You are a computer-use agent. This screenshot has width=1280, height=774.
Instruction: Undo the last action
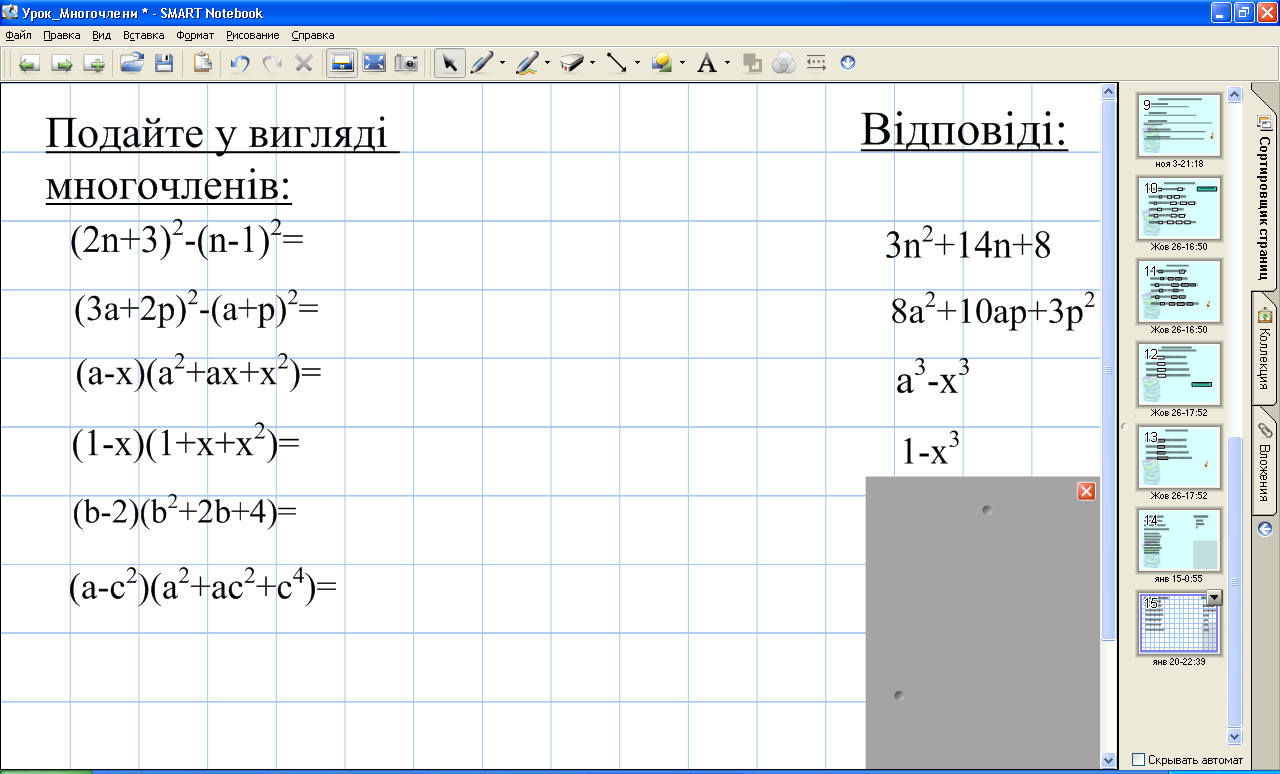point(240,64)
